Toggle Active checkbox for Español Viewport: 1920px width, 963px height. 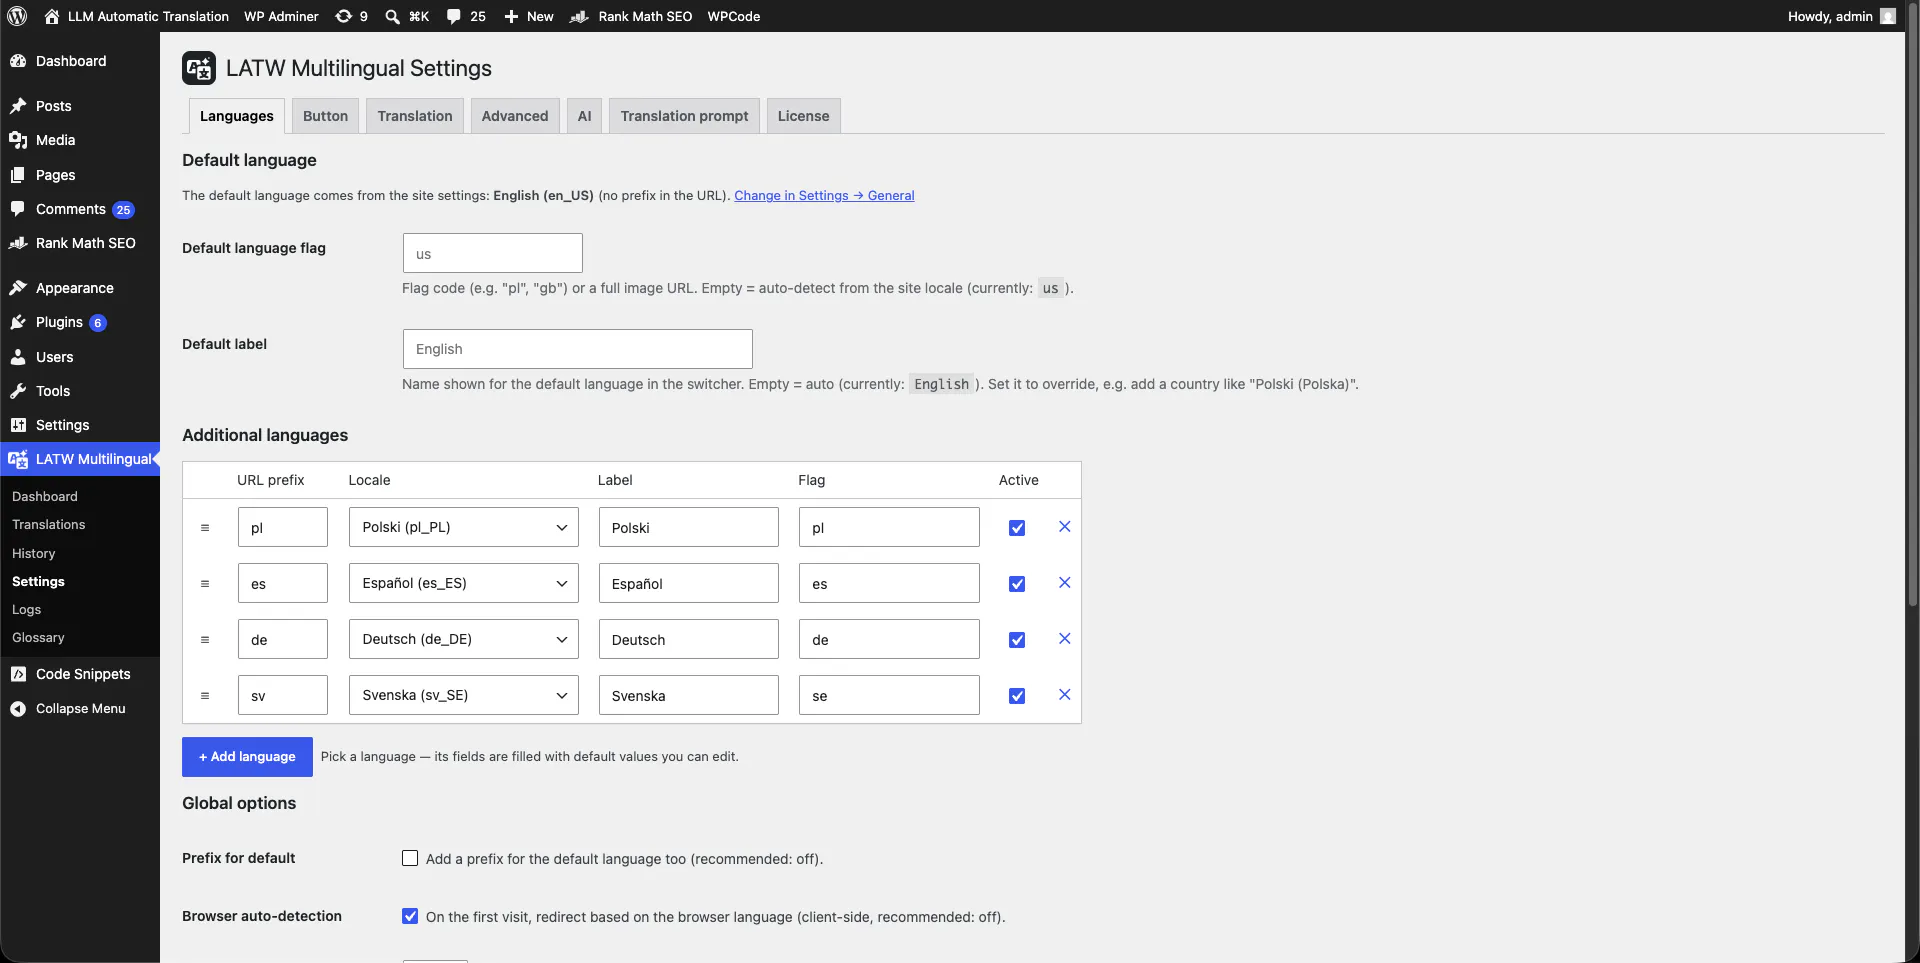[1017, 584]
